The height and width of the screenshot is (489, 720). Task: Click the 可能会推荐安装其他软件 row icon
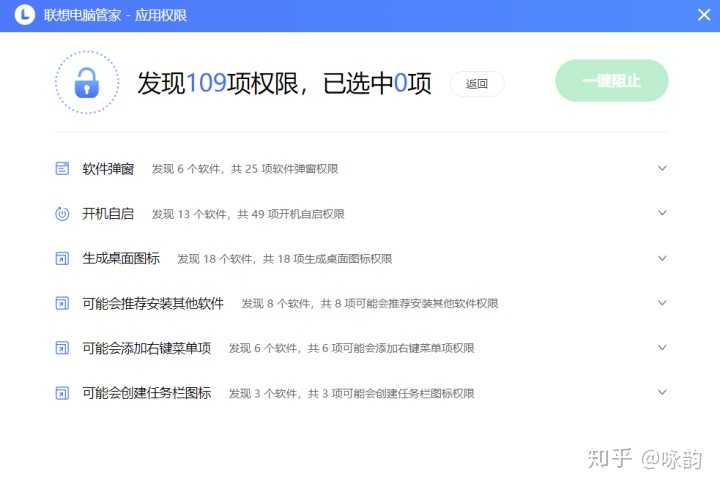pos(62,303)
